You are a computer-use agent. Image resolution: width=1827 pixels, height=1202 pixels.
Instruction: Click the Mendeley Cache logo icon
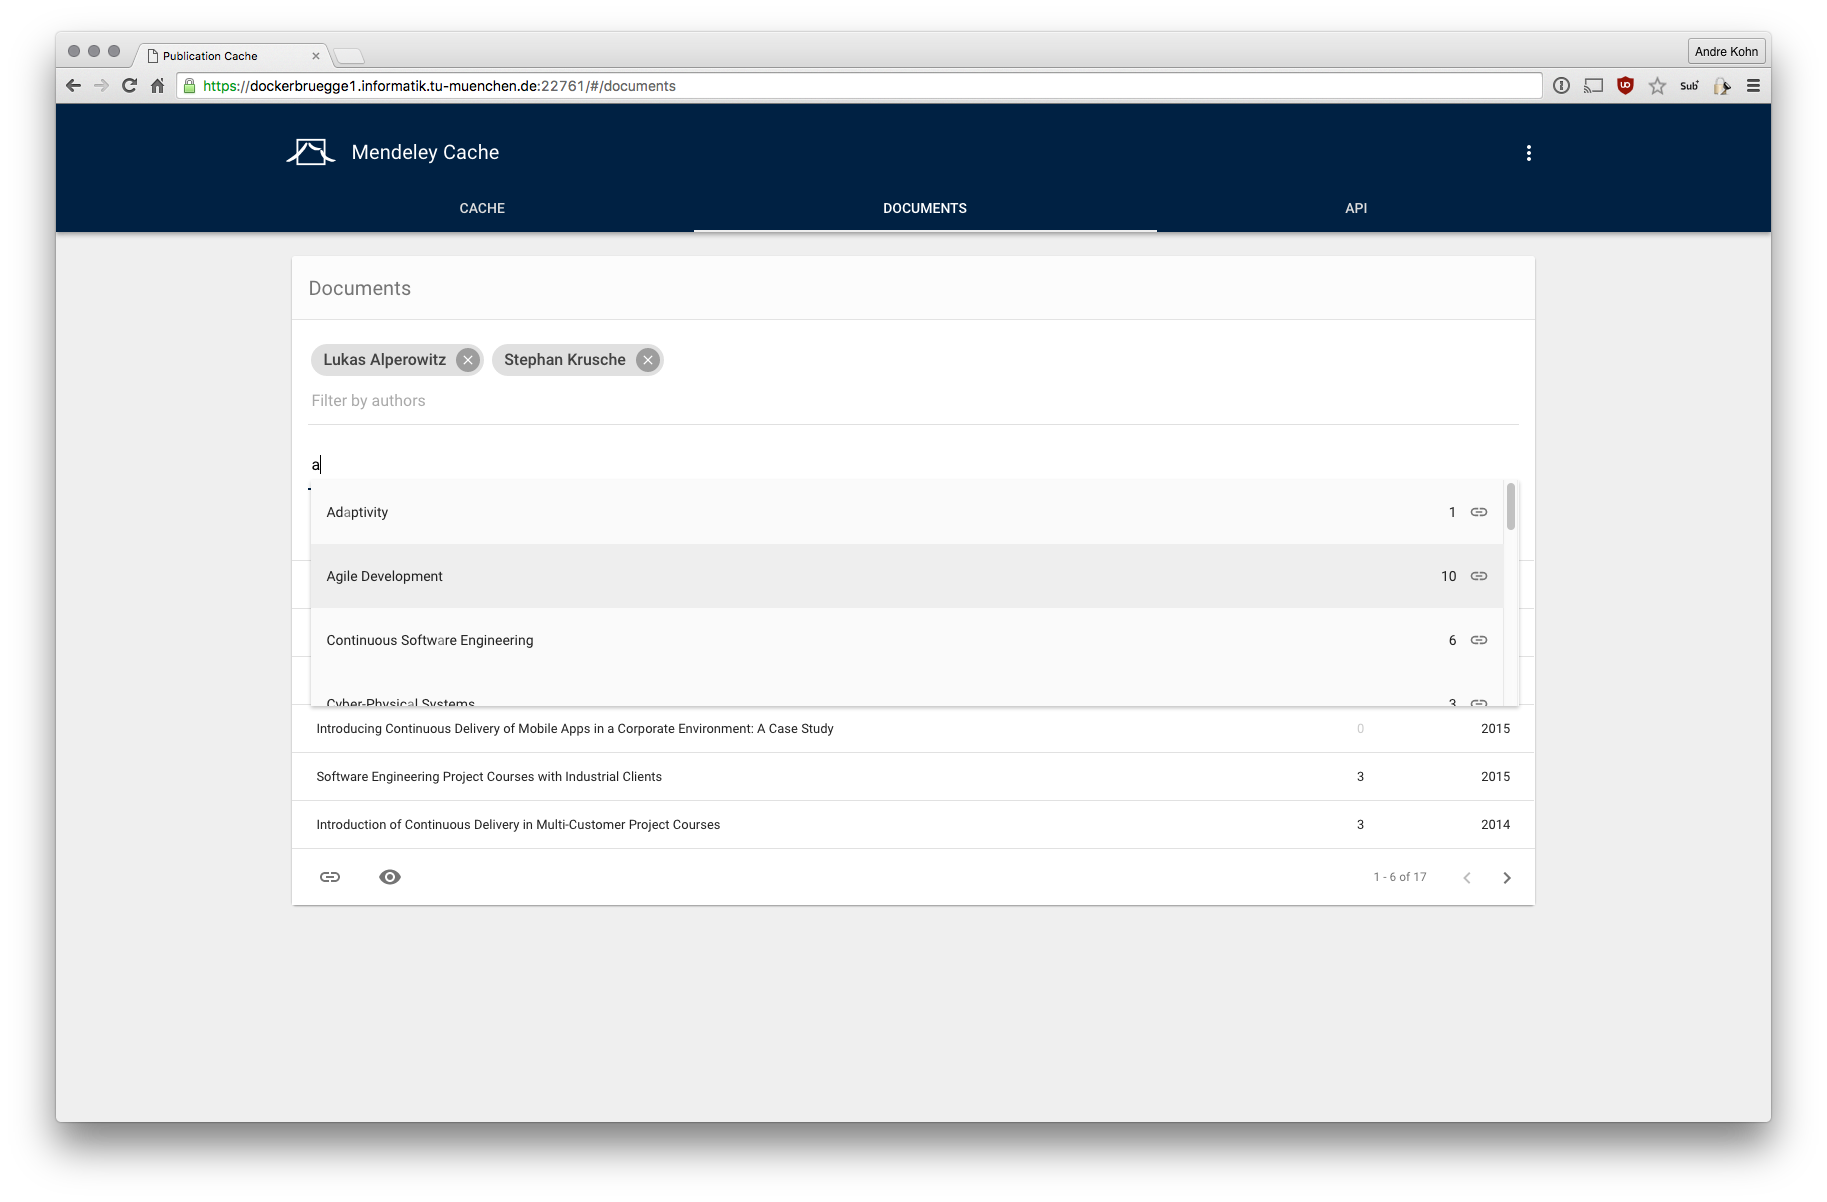[310, 152]
